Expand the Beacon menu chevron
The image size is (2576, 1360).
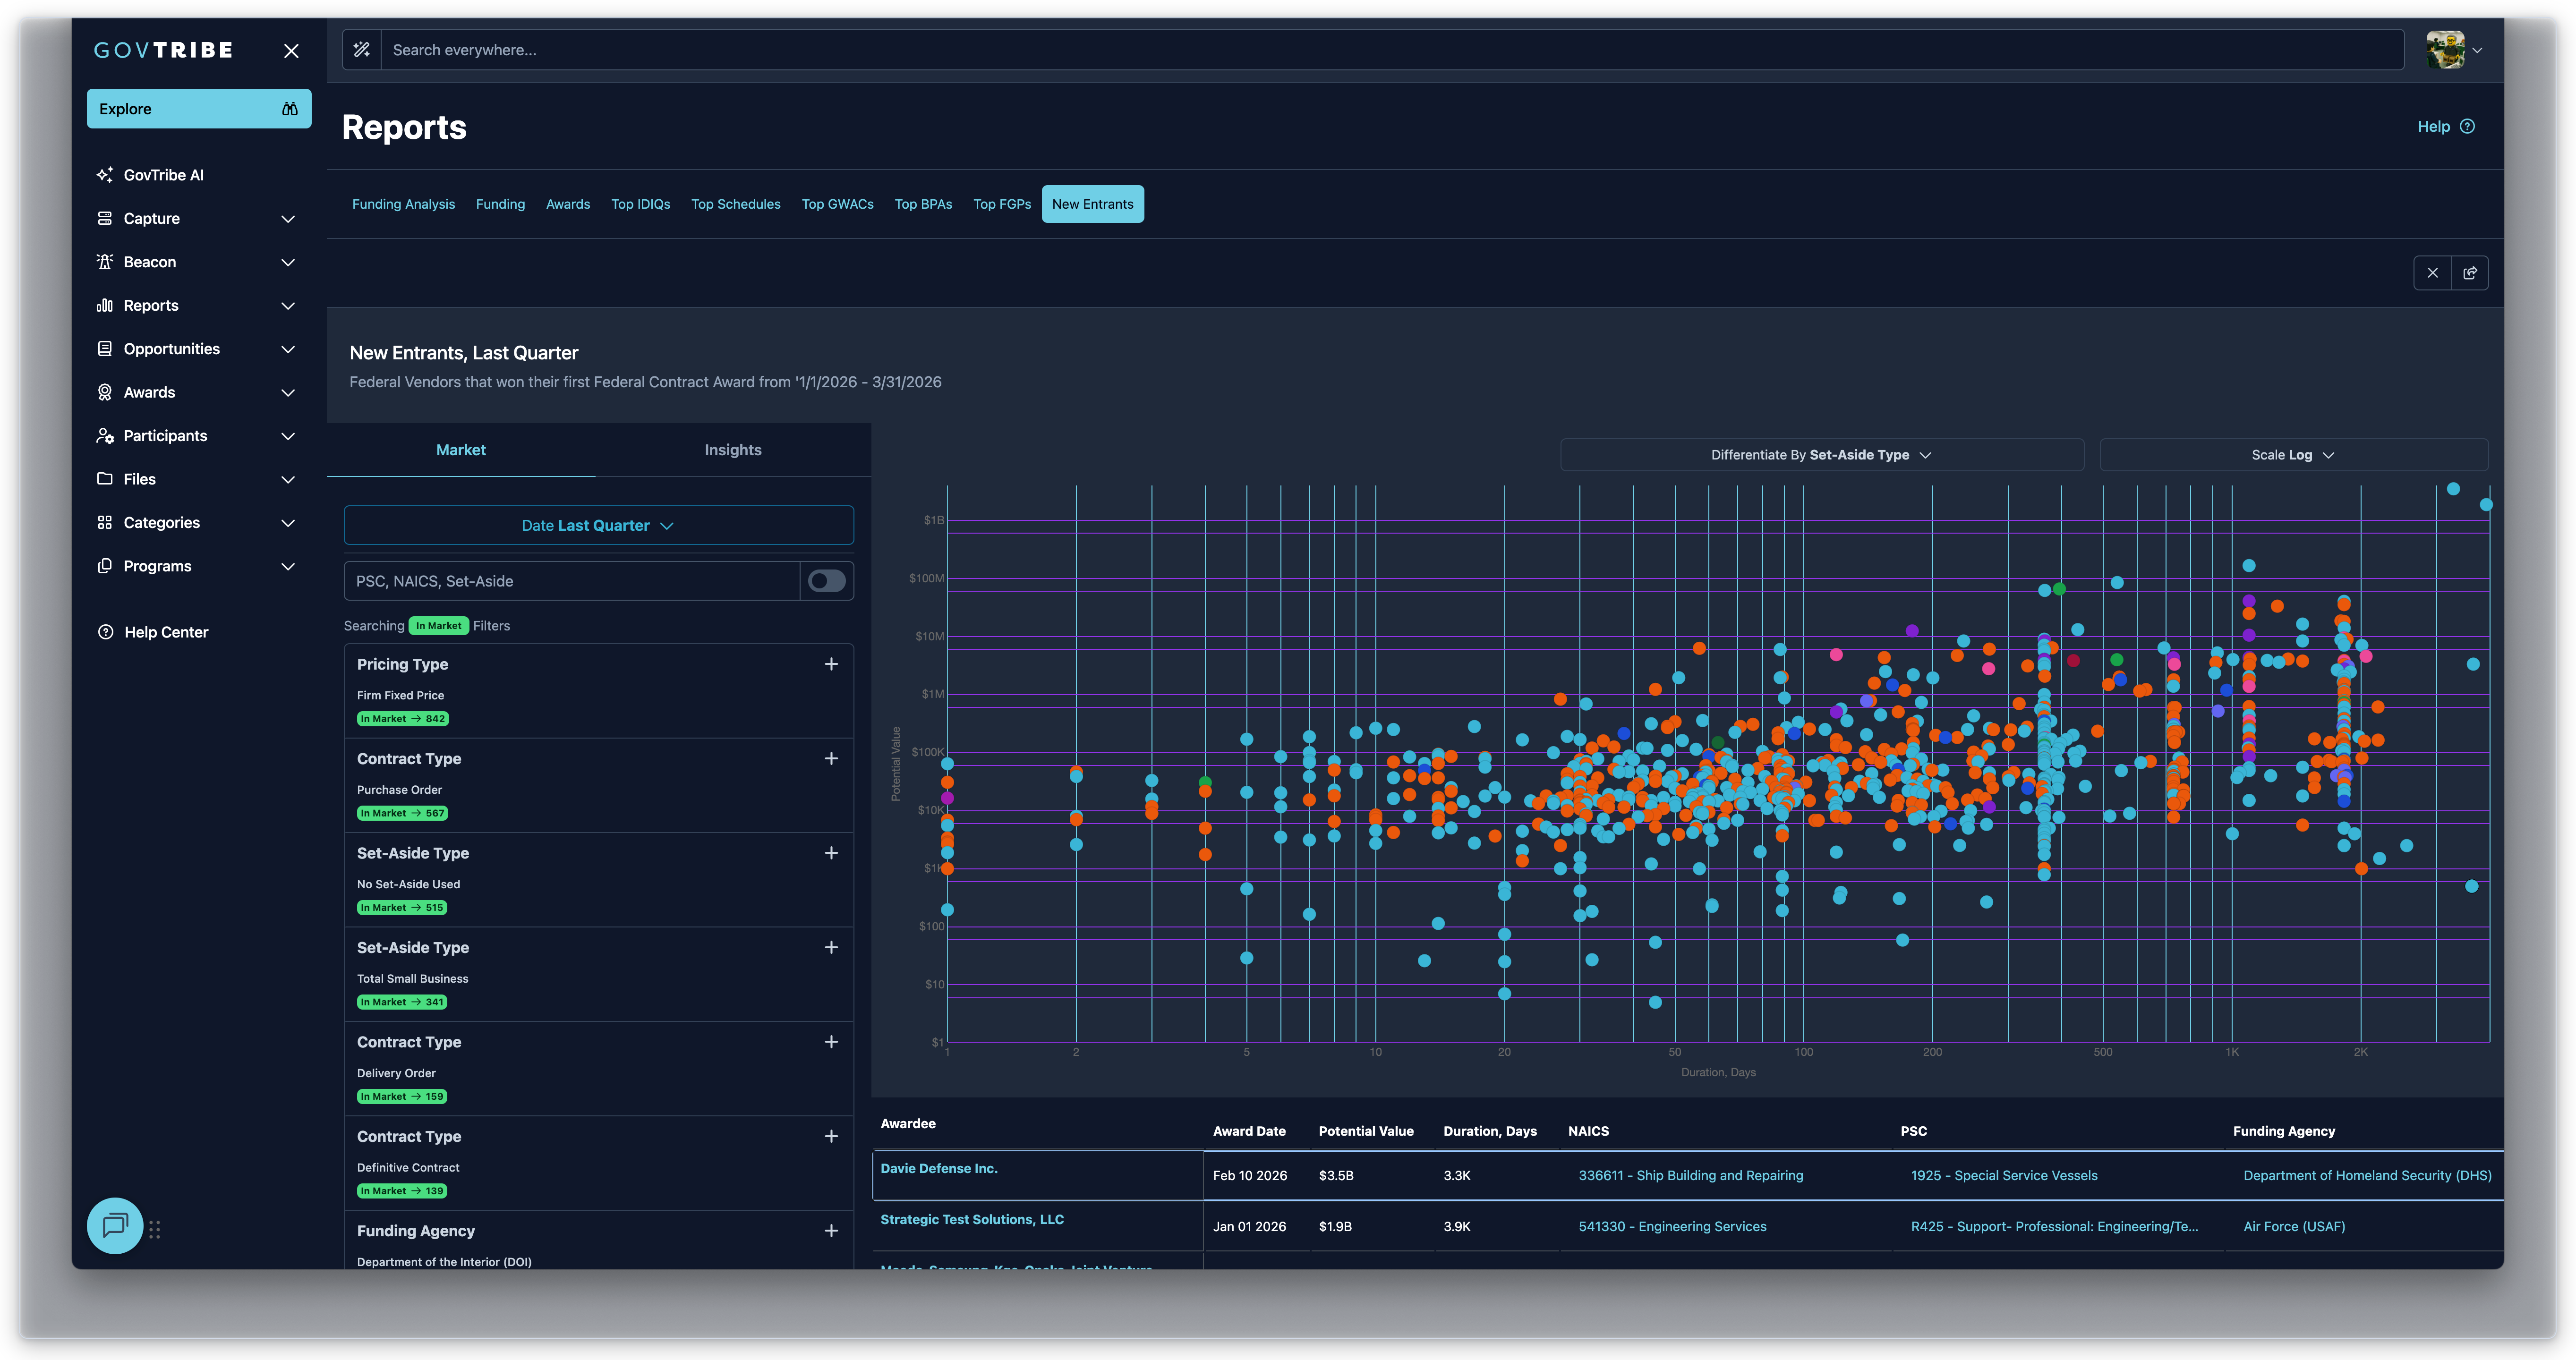coord(288,262)
